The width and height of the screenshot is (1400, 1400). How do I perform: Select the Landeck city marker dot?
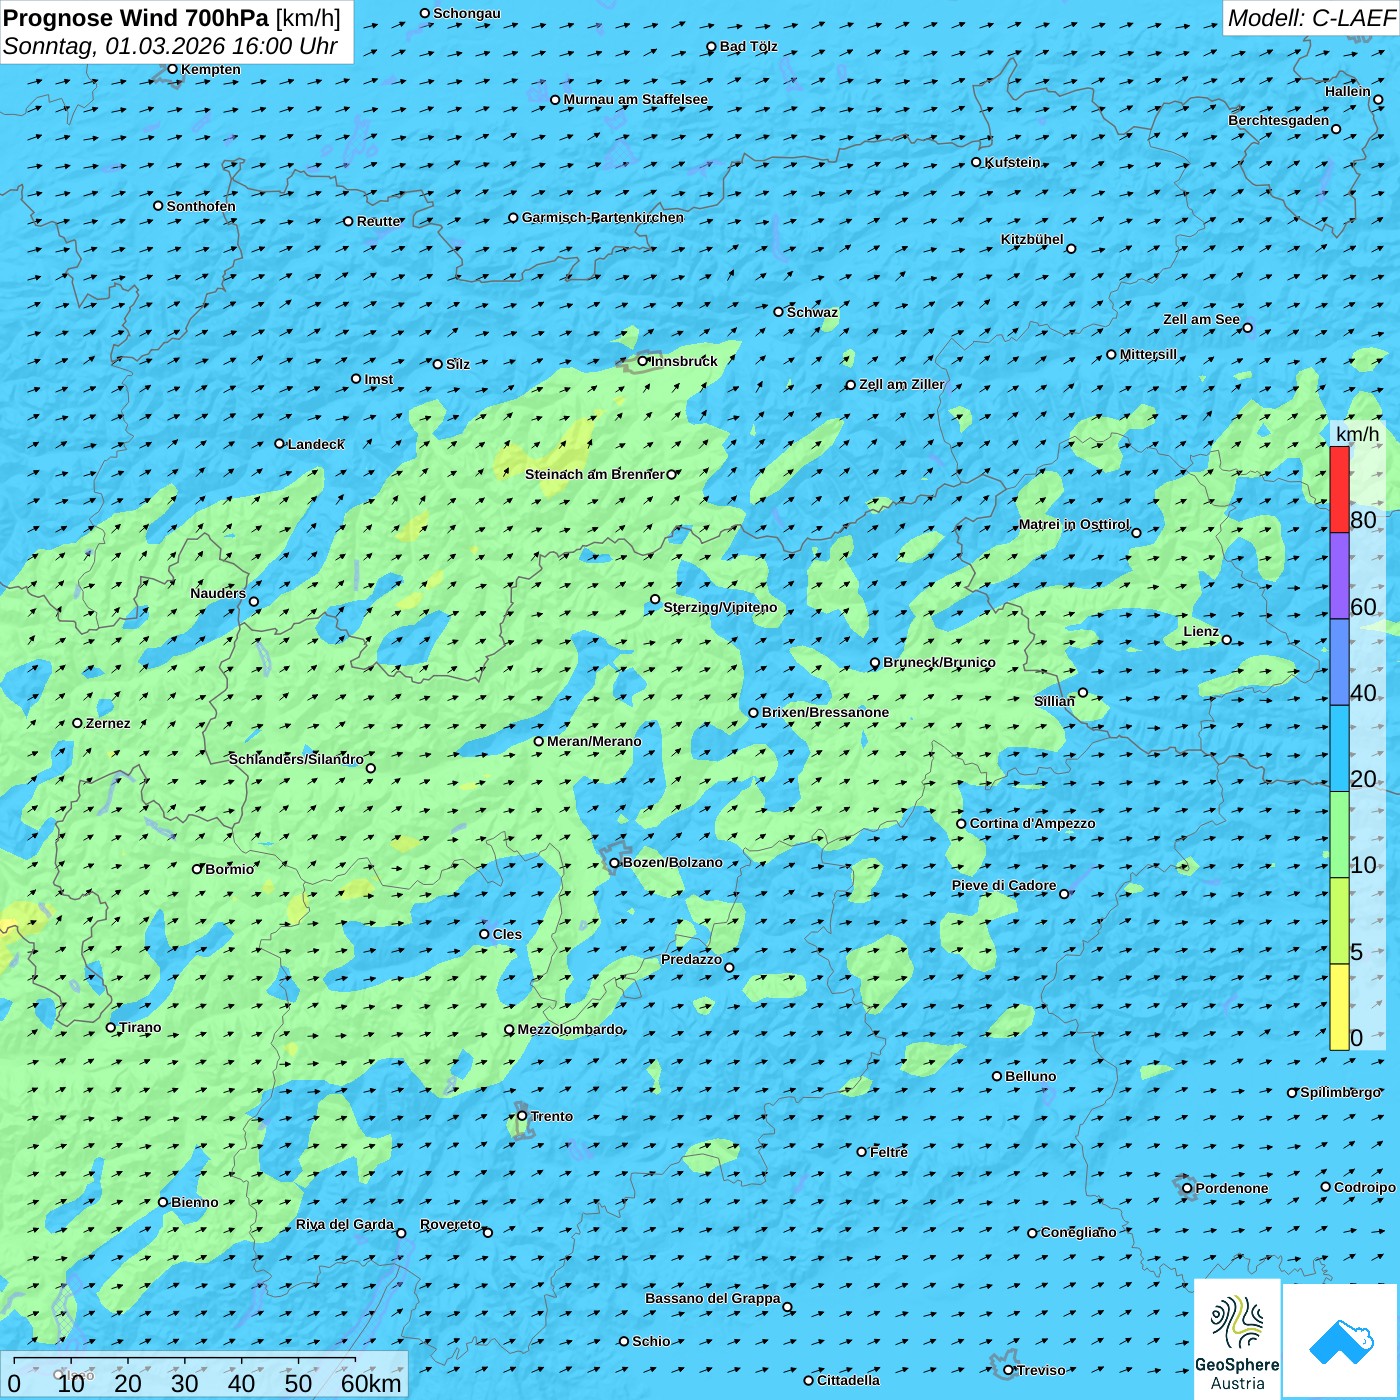click(x=280, y=444)
